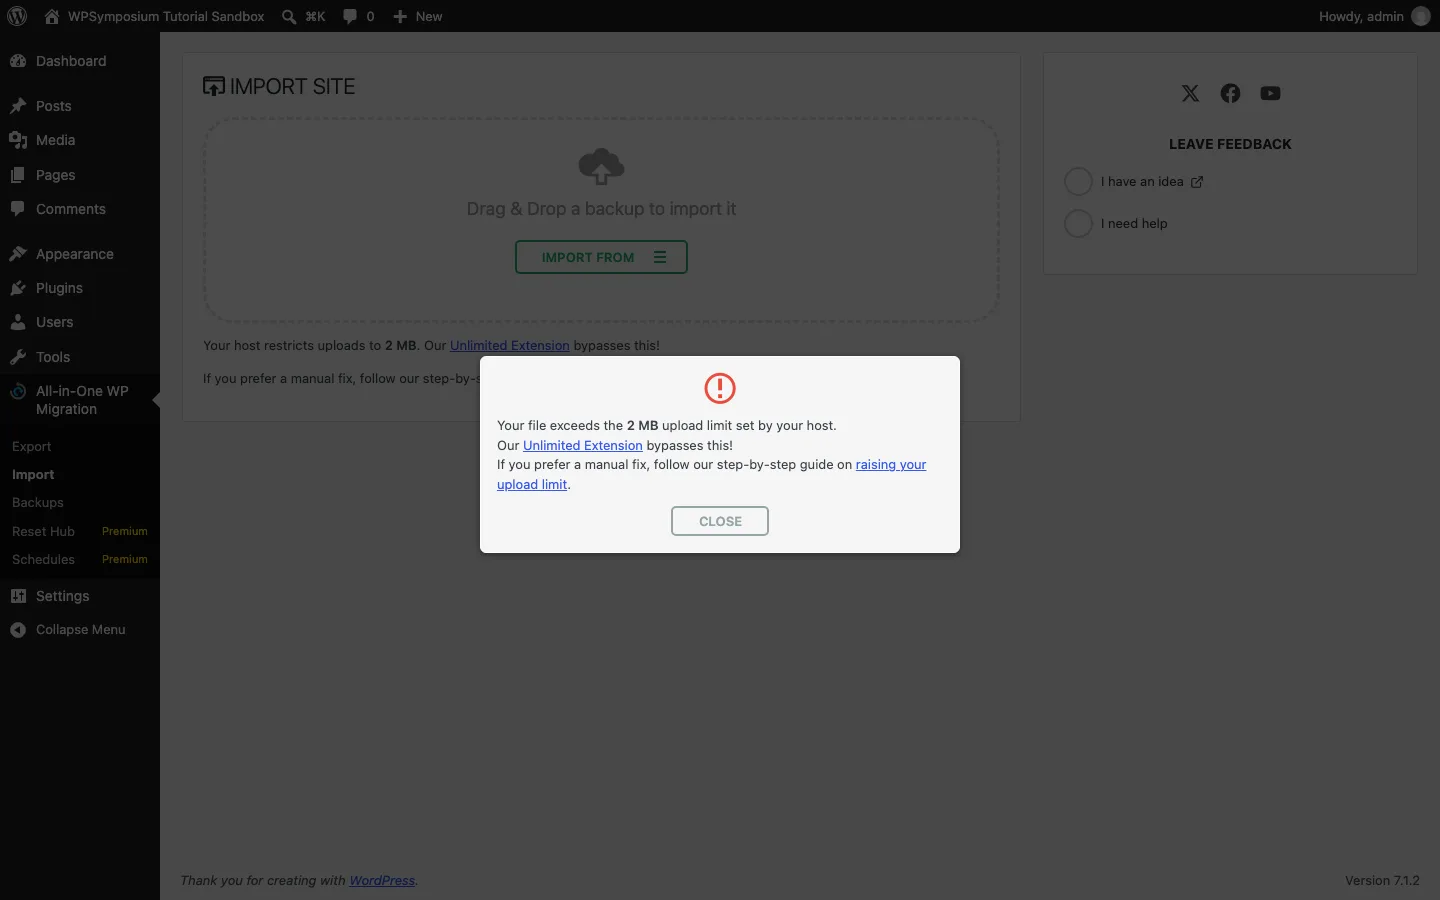Click the All-in-One WP Migration icon
Viewport: 1440px width, 900px height.
point(18,392)
